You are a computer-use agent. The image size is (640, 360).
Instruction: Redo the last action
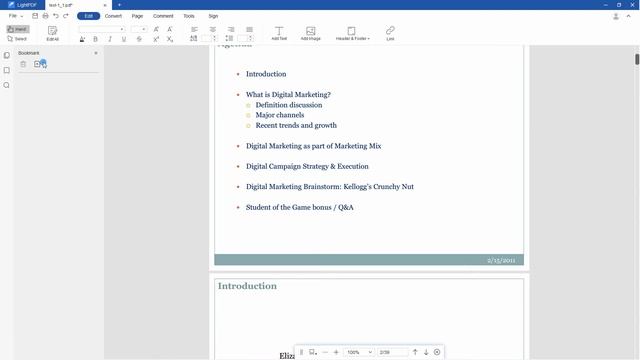pos(66,16)
